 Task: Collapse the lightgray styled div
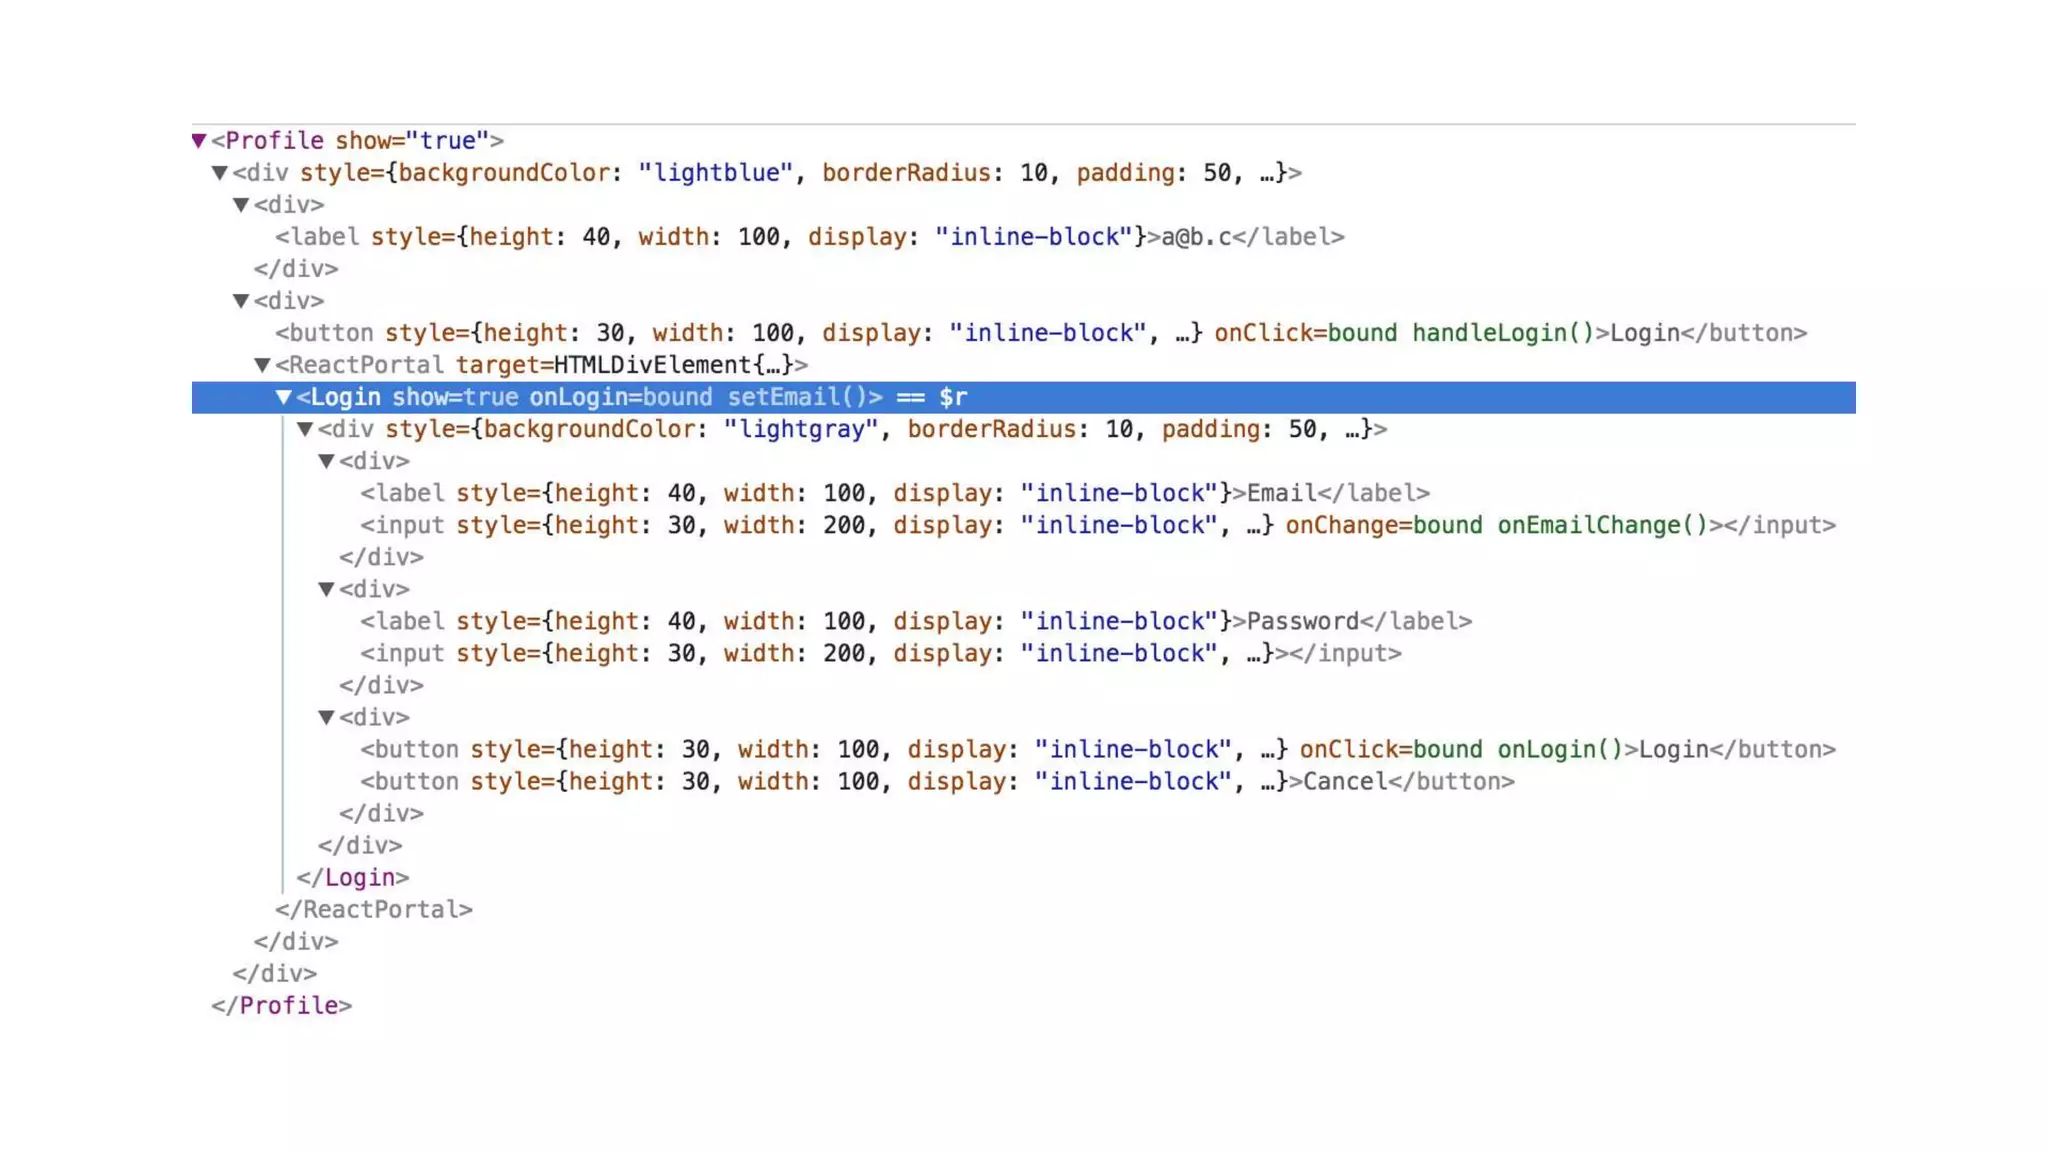[x=305, y=429]
